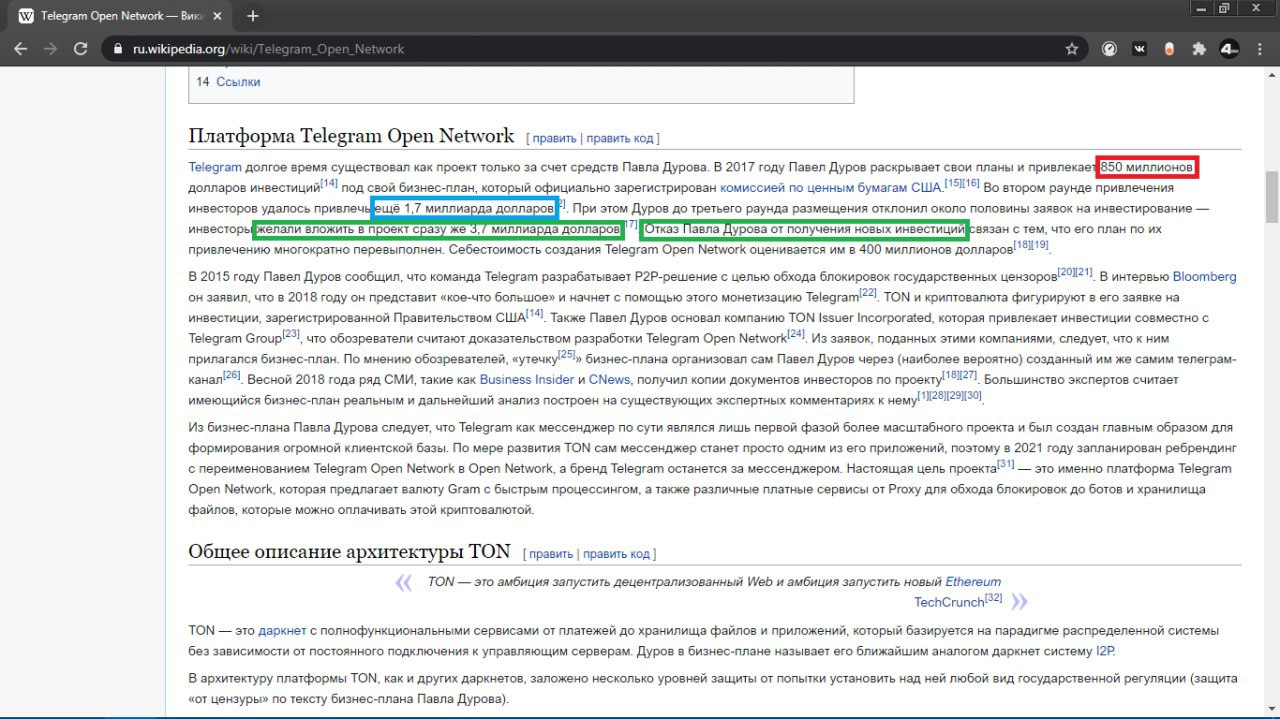Click heading 'Общее описание архитектуры TON'

349,552
